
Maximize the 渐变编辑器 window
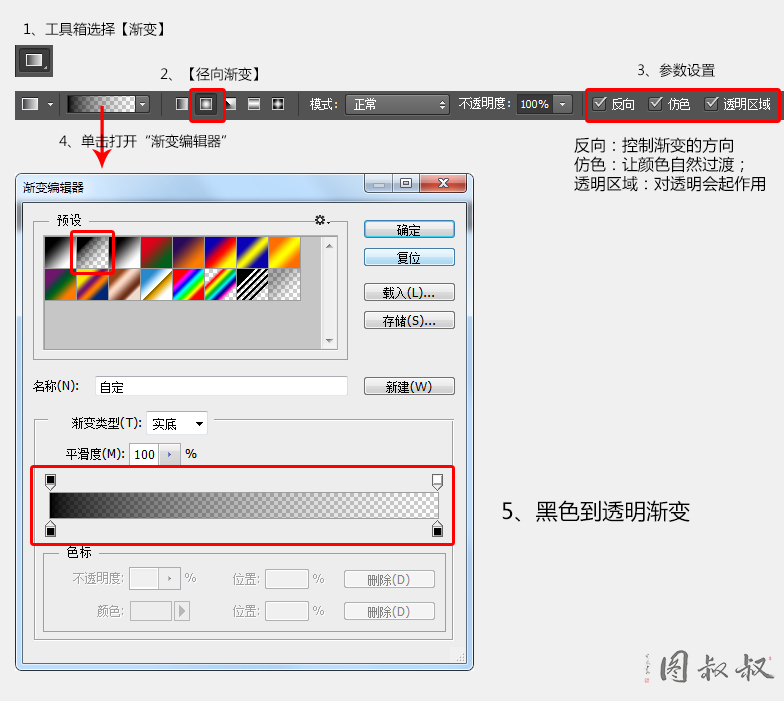(406, 184)
